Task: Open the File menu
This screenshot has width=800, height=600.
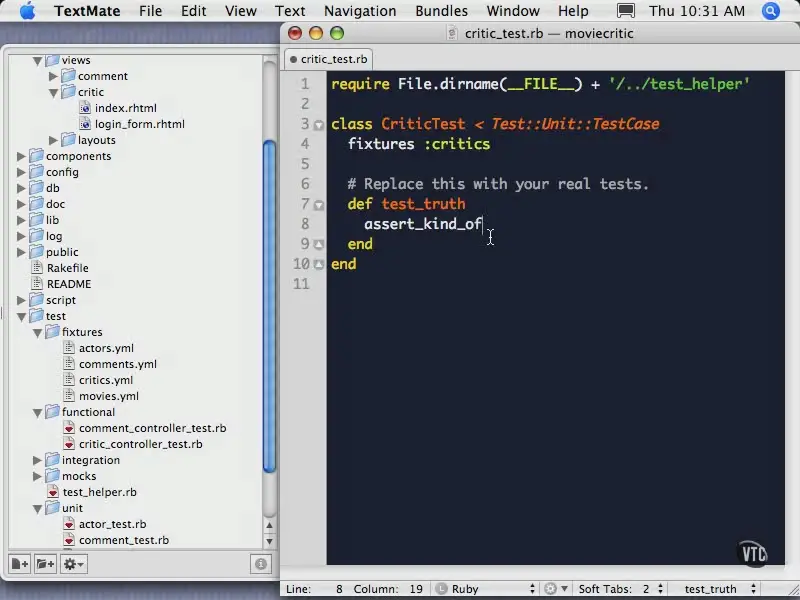Action: pyautogui.click(x=151, y=11)
